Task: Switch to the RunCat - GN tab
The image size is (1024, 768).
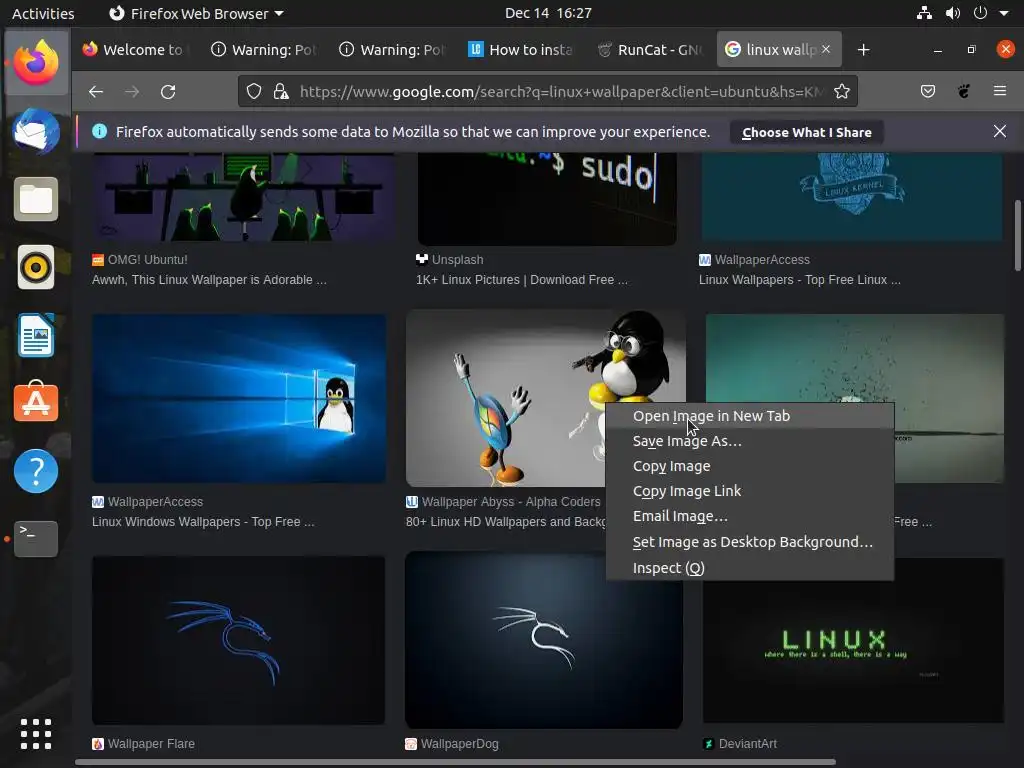Action: [650, 50]
